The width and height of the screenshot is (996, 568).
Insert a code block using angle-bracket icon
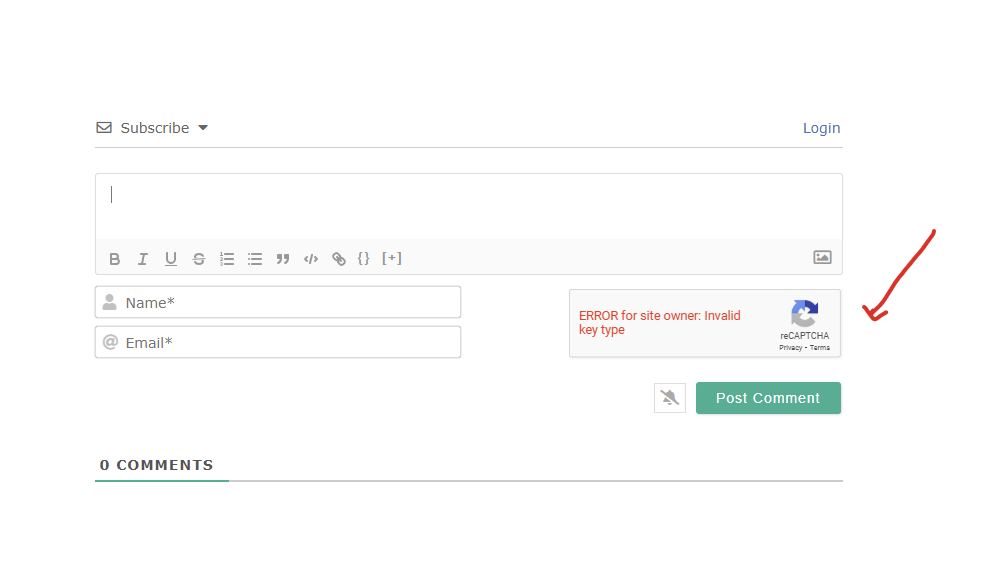[311, 259]
